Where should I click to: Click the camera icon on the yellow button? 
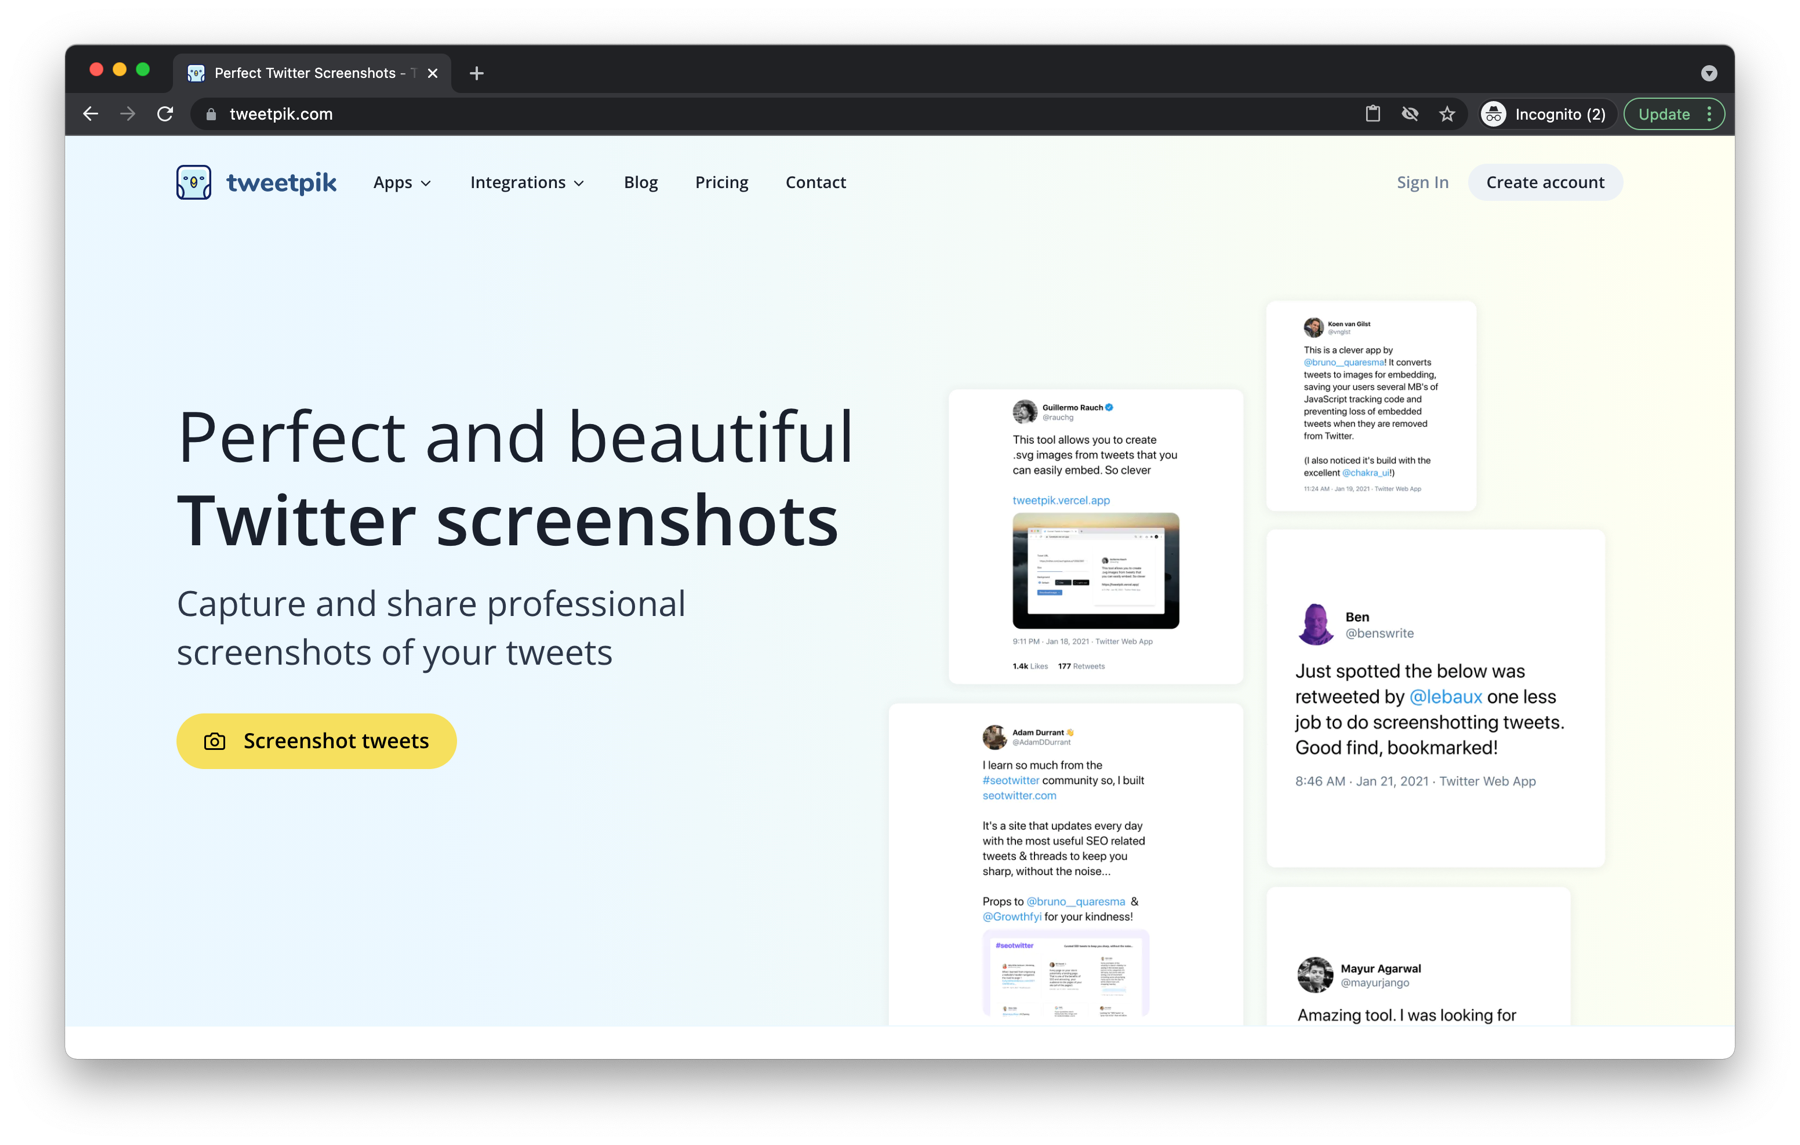coord(215,741)
